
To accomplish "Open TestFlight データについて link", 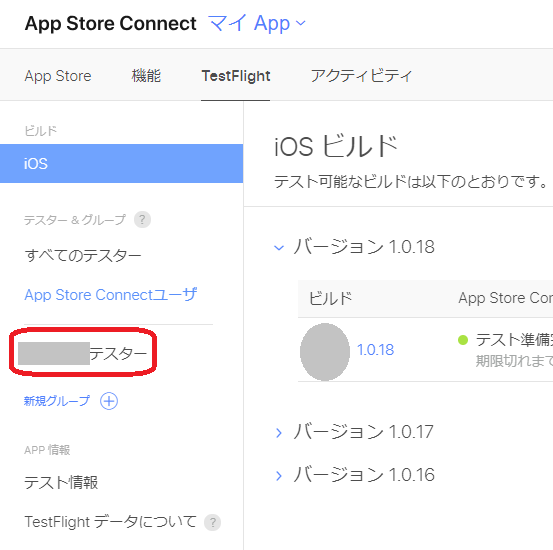I will (x=110, y=522).
